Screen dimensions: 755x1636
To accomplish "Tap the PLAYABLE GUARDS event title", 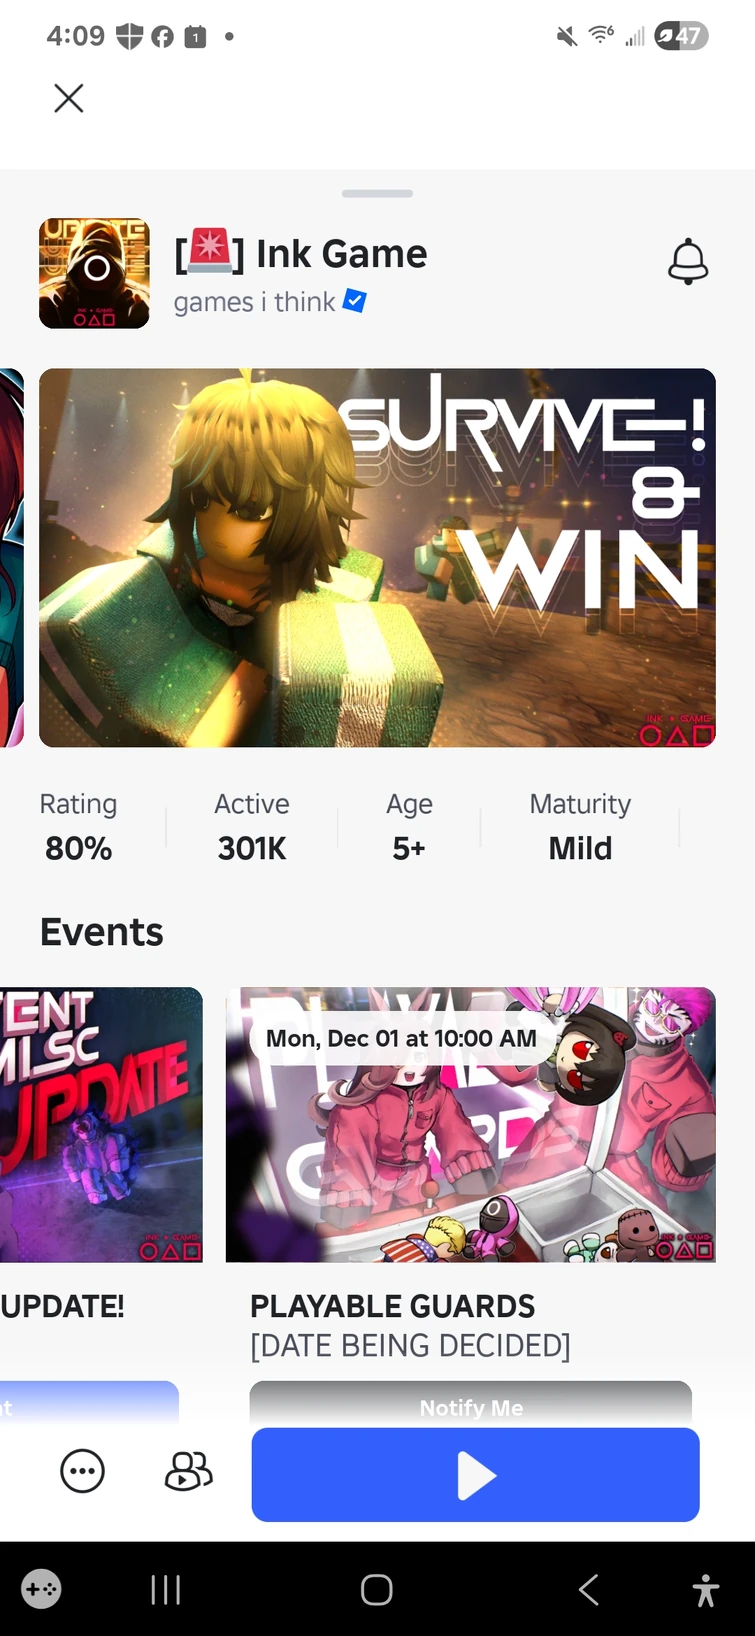I will click(x=392, y=1306).
